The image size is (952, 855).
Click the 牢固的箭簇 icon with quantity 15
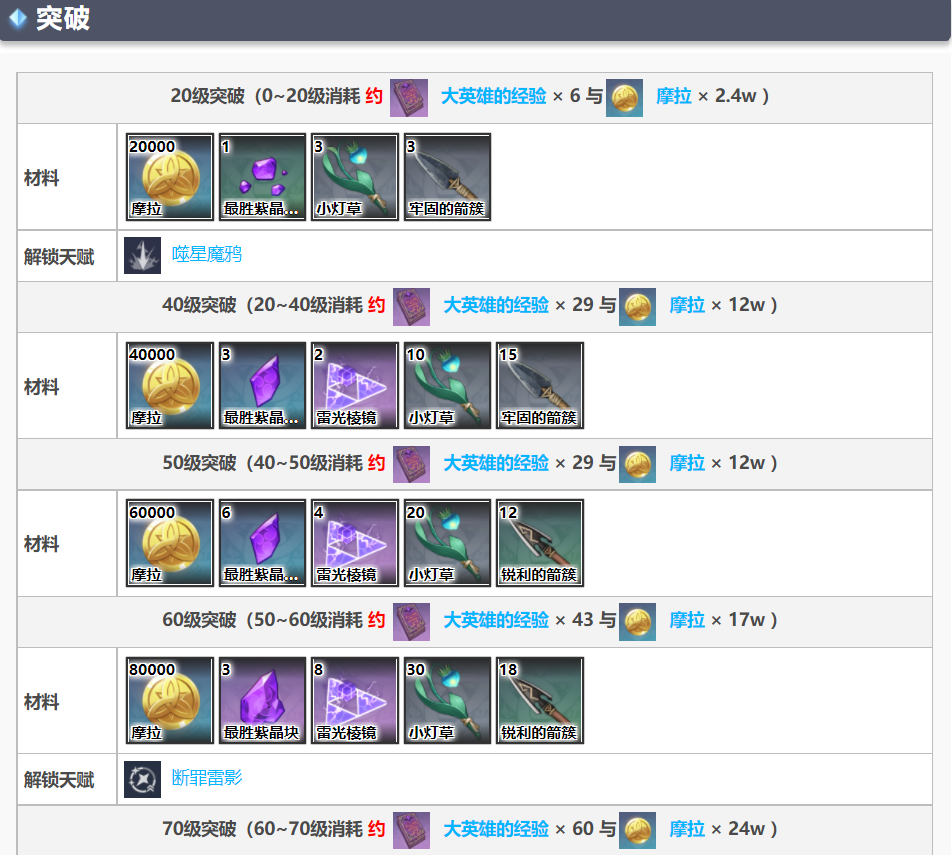pyautogui.click(x=540, y=385)
